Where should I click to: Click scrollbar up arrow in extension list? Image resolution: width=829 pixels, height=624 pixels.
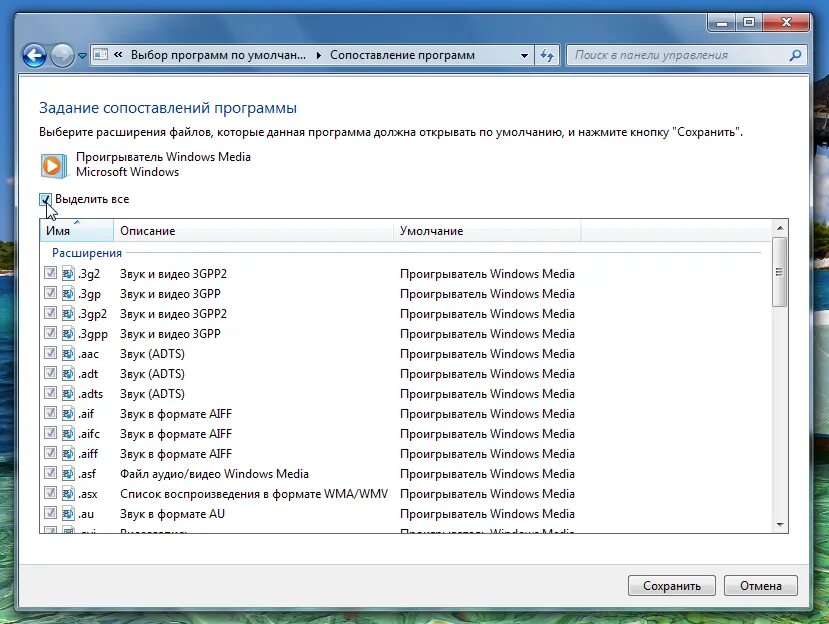tap(780, 228)
